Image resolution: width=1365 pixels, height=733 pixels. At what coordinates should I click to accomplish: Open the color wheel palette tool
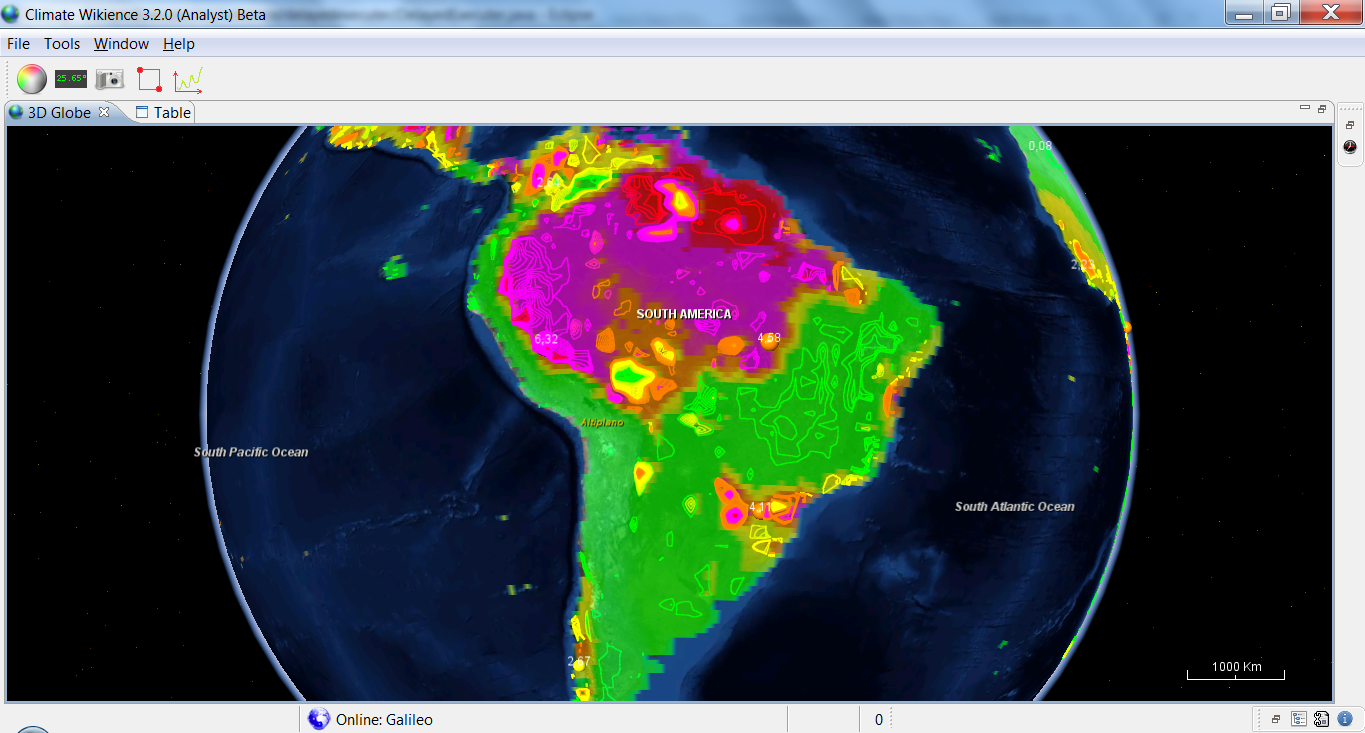pyautogui.click(x=32, y=79)
